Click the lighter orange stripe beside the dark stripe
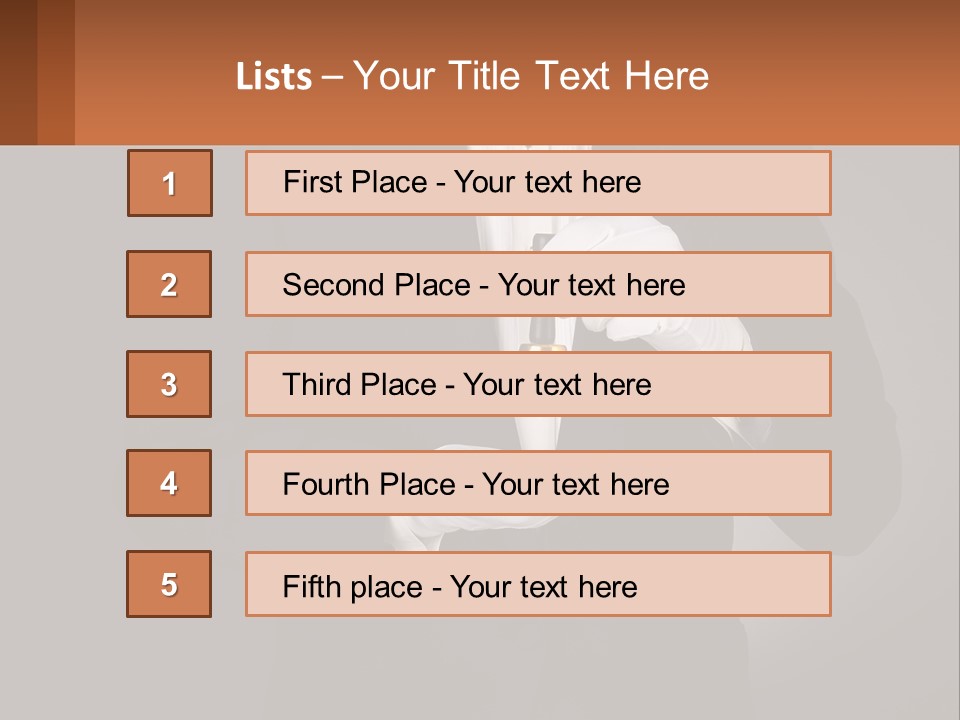 tap(56, 72)
